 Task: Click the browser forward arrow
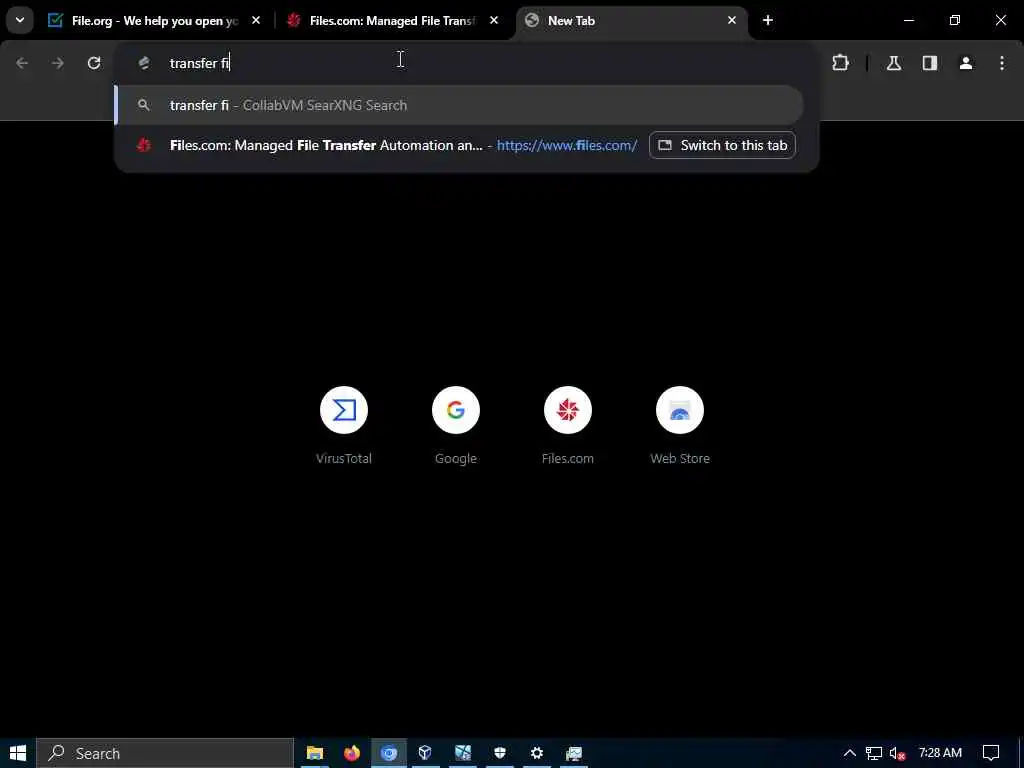click(58, 63)
